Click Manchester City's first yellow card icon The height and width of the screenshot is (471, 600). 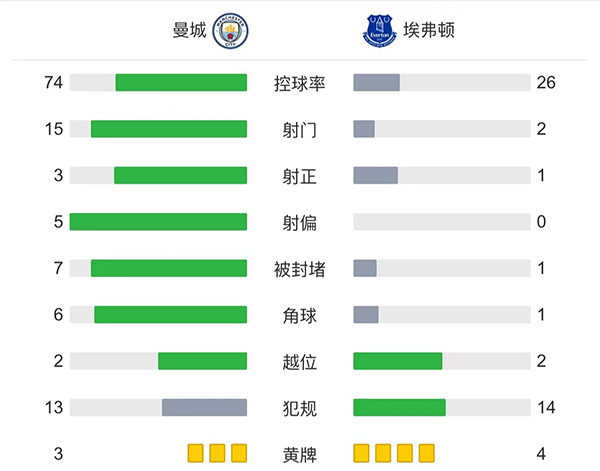tap(195, 453)
